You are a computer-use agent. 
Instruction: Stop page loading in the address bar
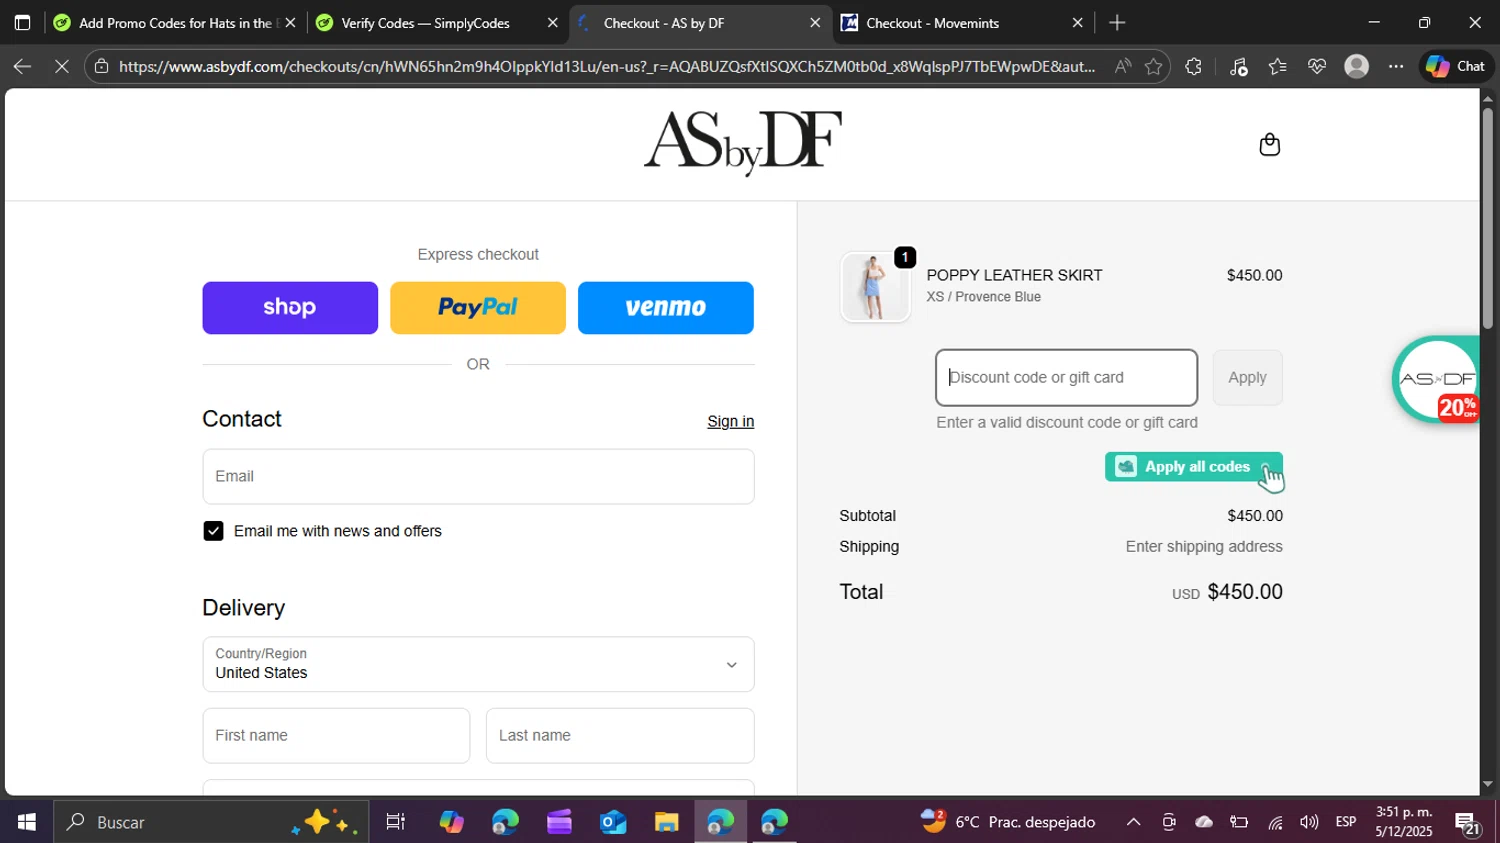[x=61, y=66]
